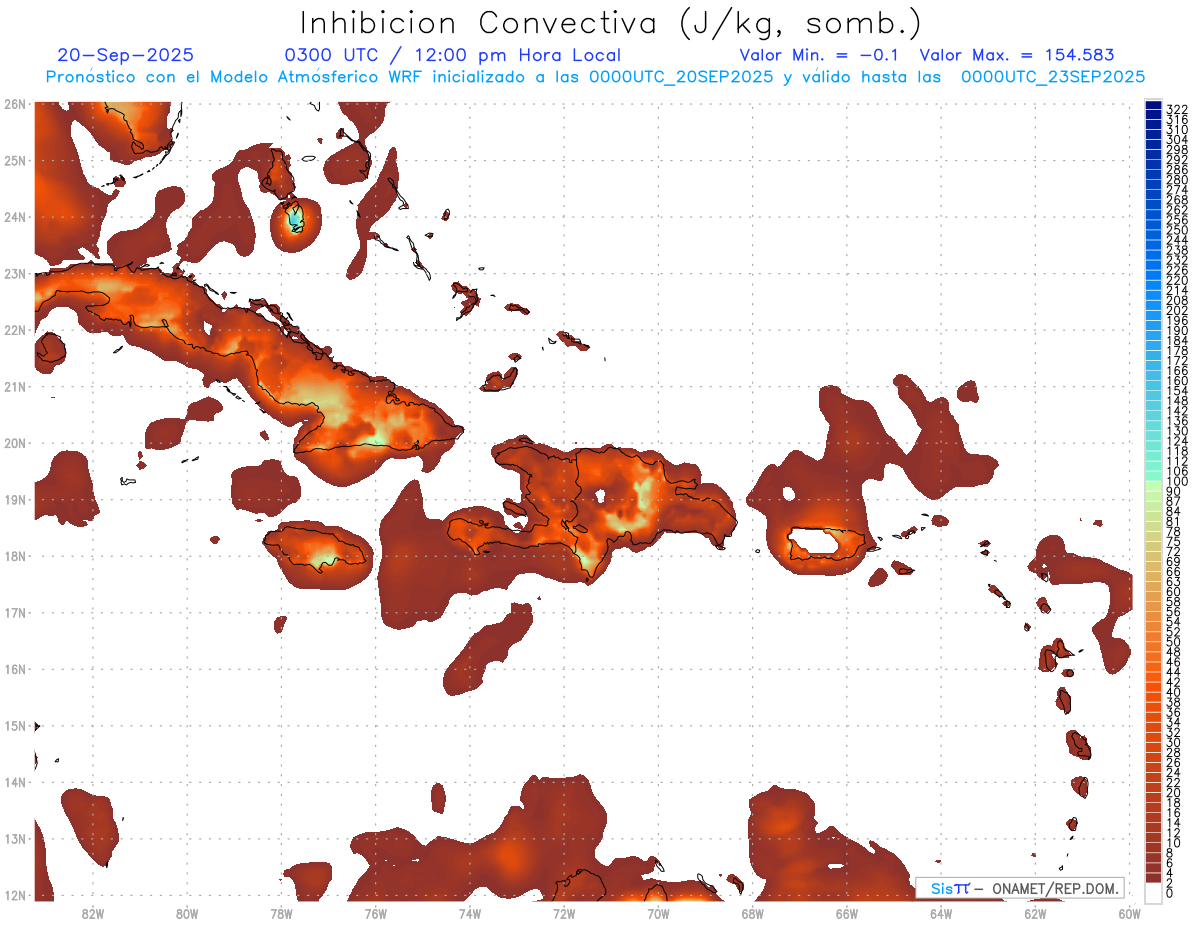Click the '21N' latitude label
The height and width of the screenshot is (927, 1200).
(14, 386)
